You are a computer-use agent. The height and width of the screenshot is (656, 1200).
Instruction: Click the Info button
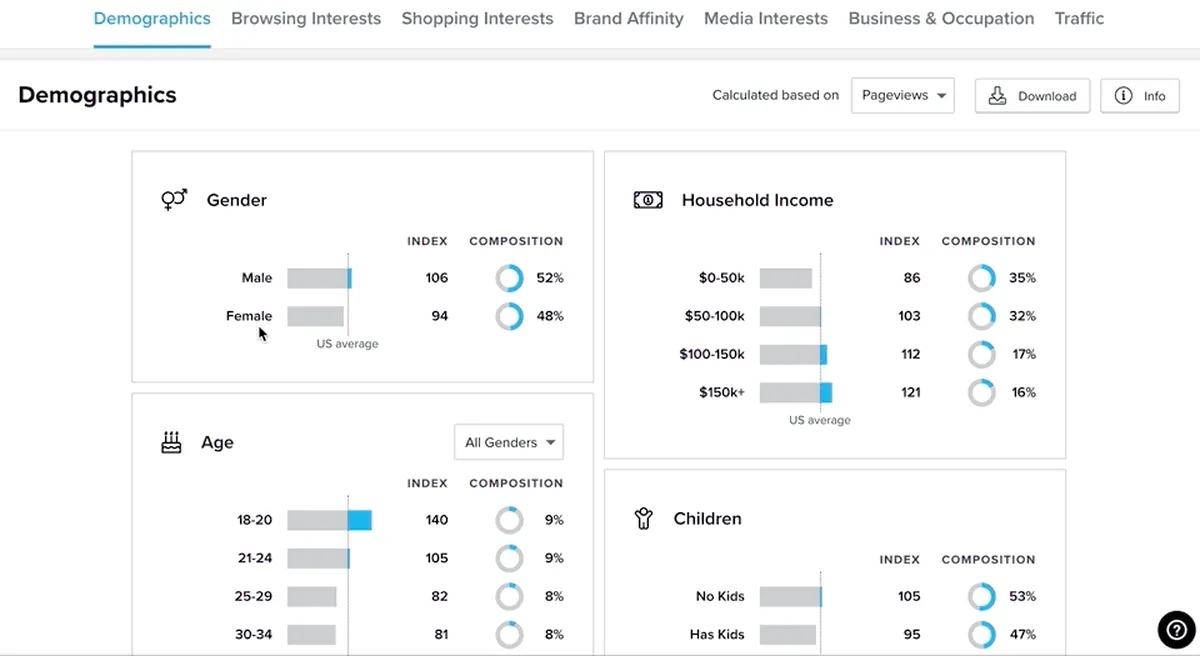[x=1140, y=96]
